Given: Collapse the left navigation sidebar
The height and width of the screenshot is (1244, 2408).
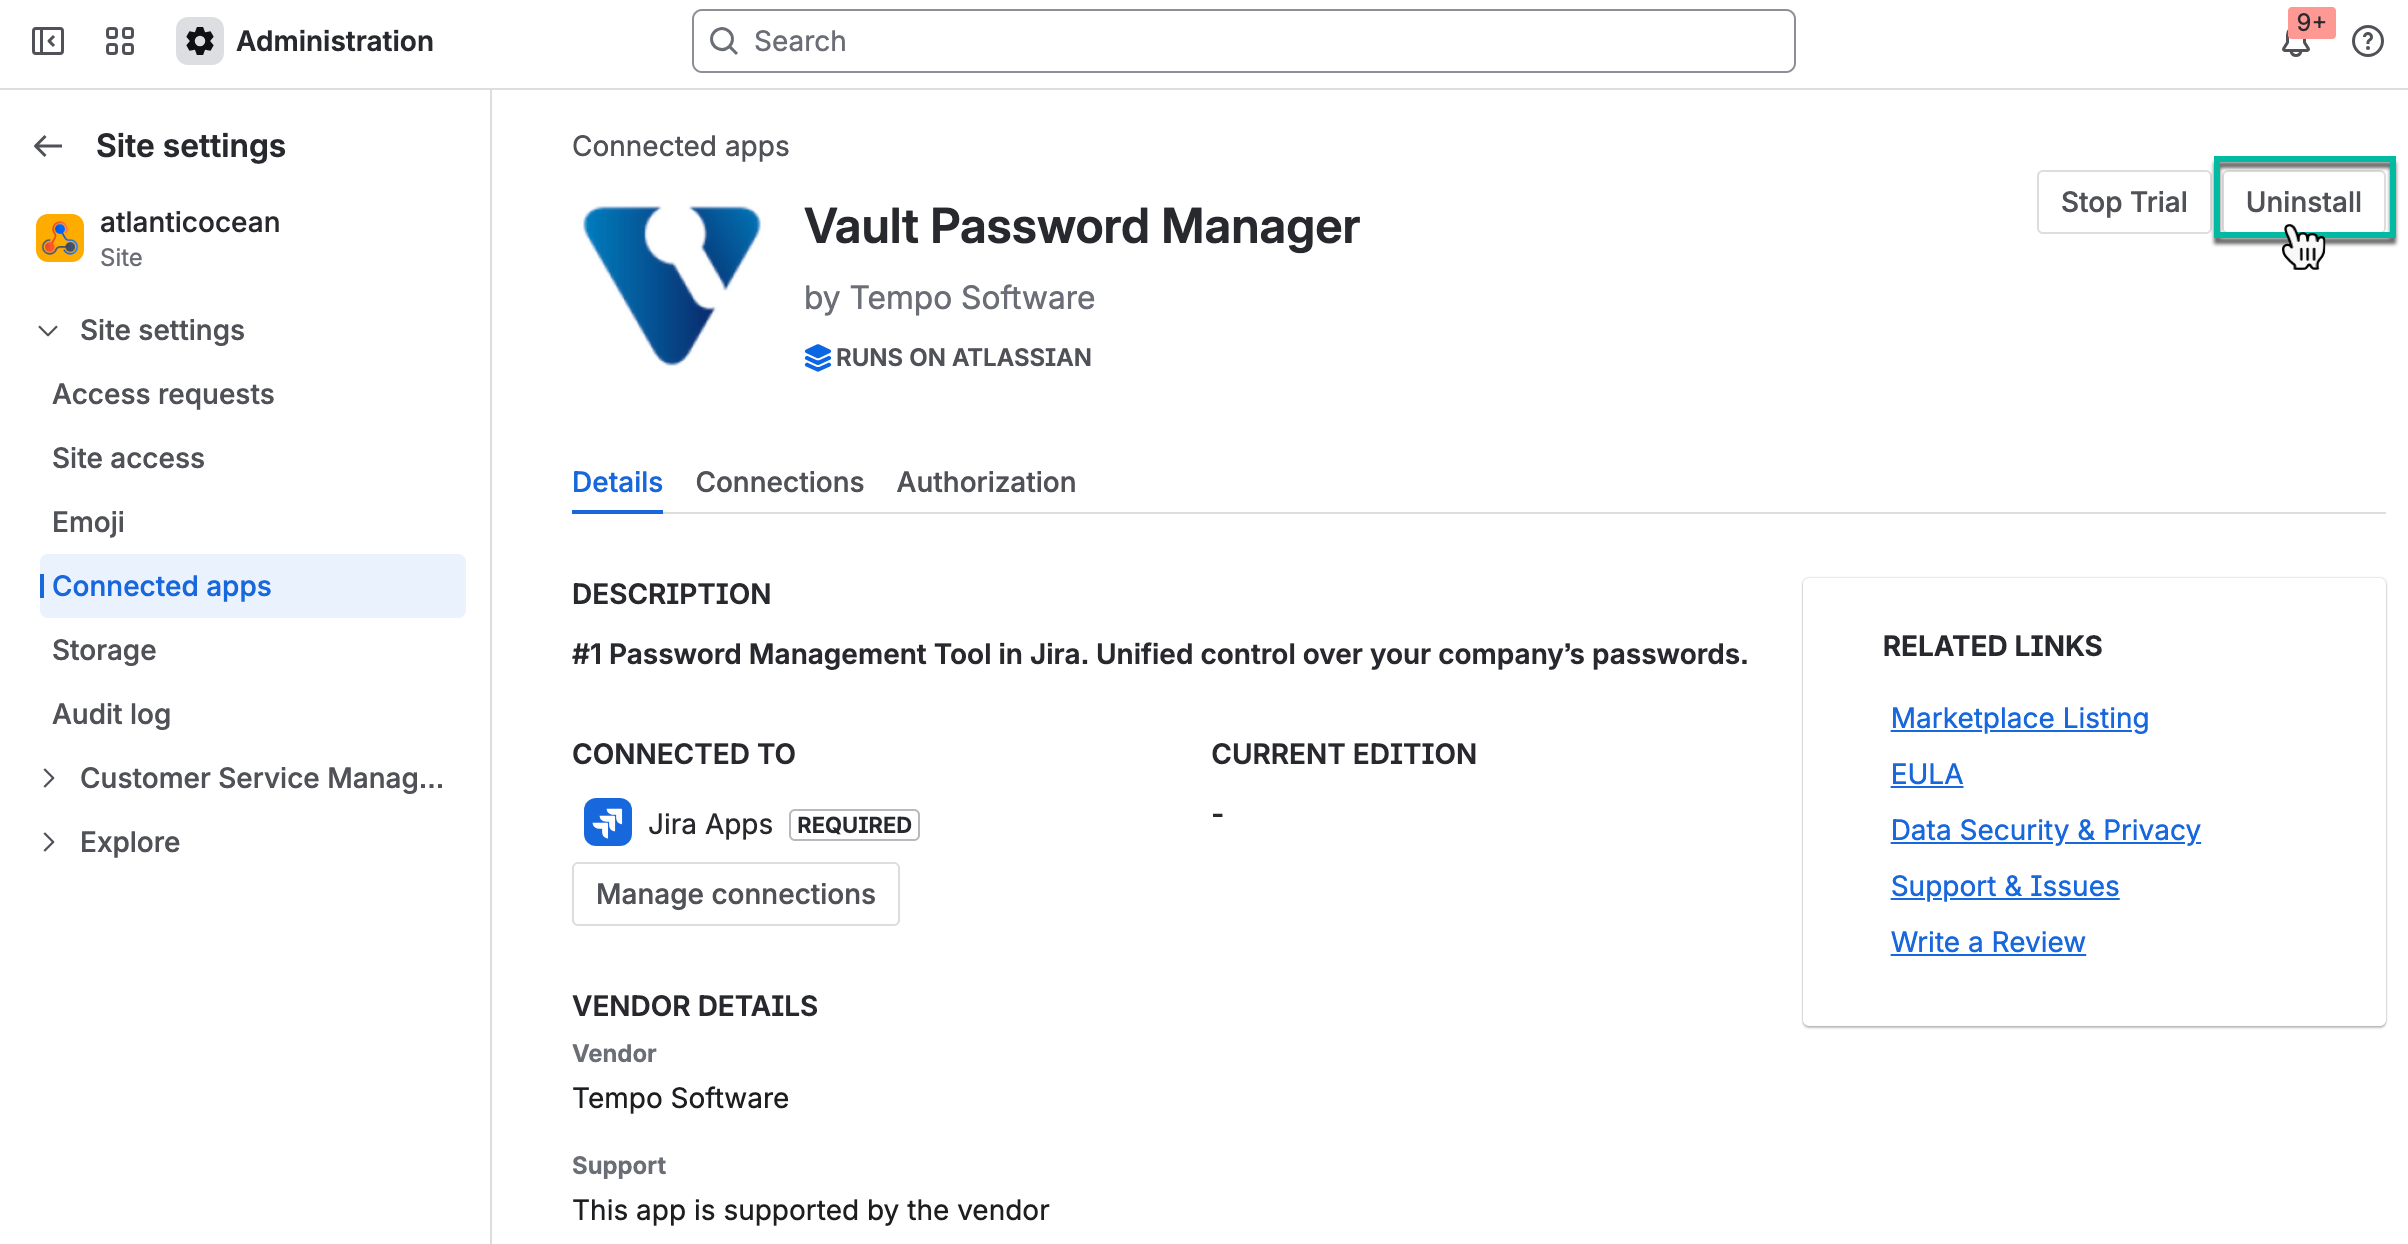Looking at the screenshot, I should coord(47,41).
